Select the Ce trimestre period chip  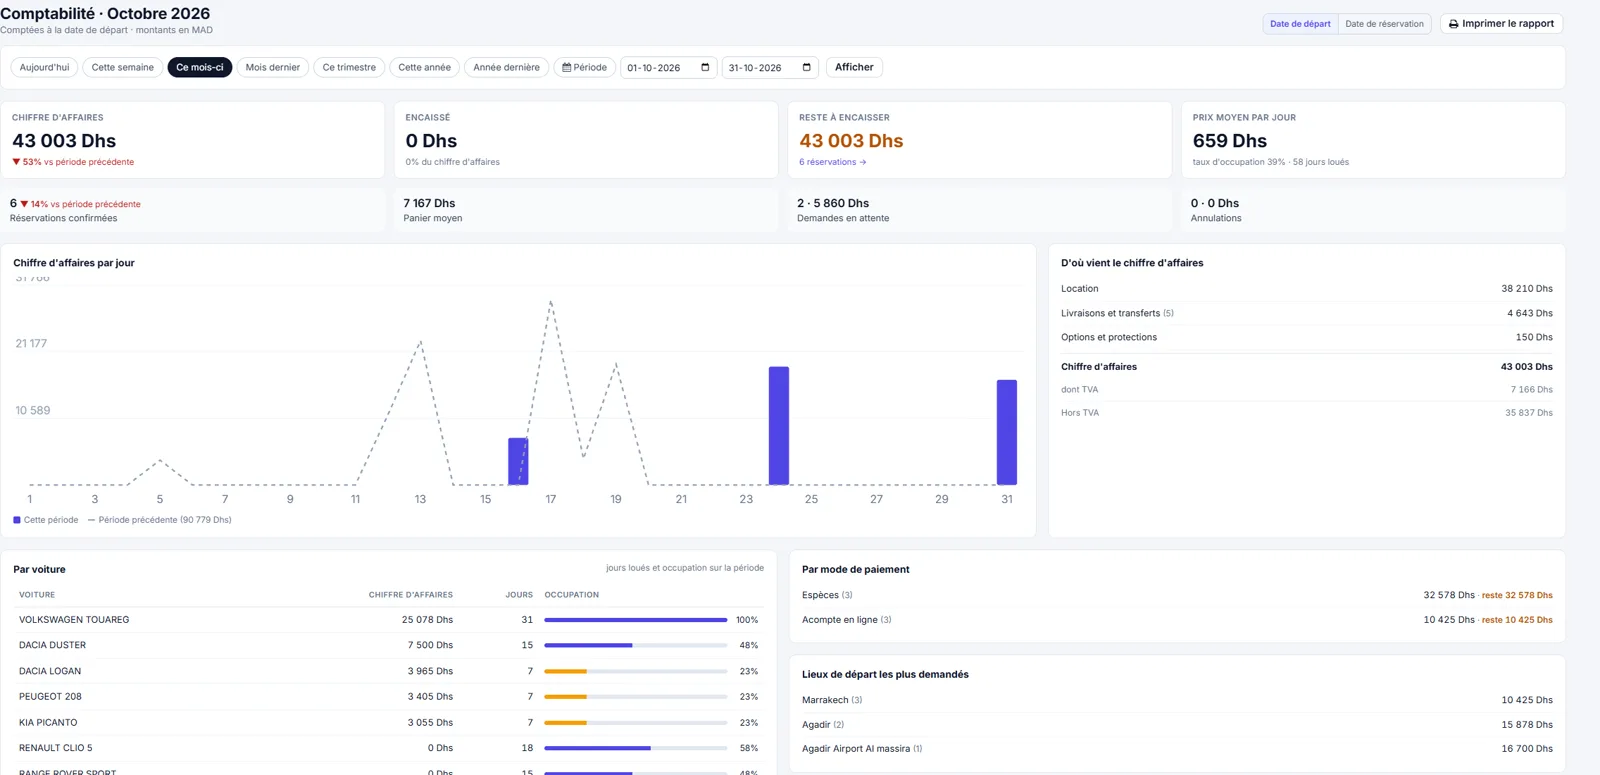pyautogui.click(x=349, y=67)
